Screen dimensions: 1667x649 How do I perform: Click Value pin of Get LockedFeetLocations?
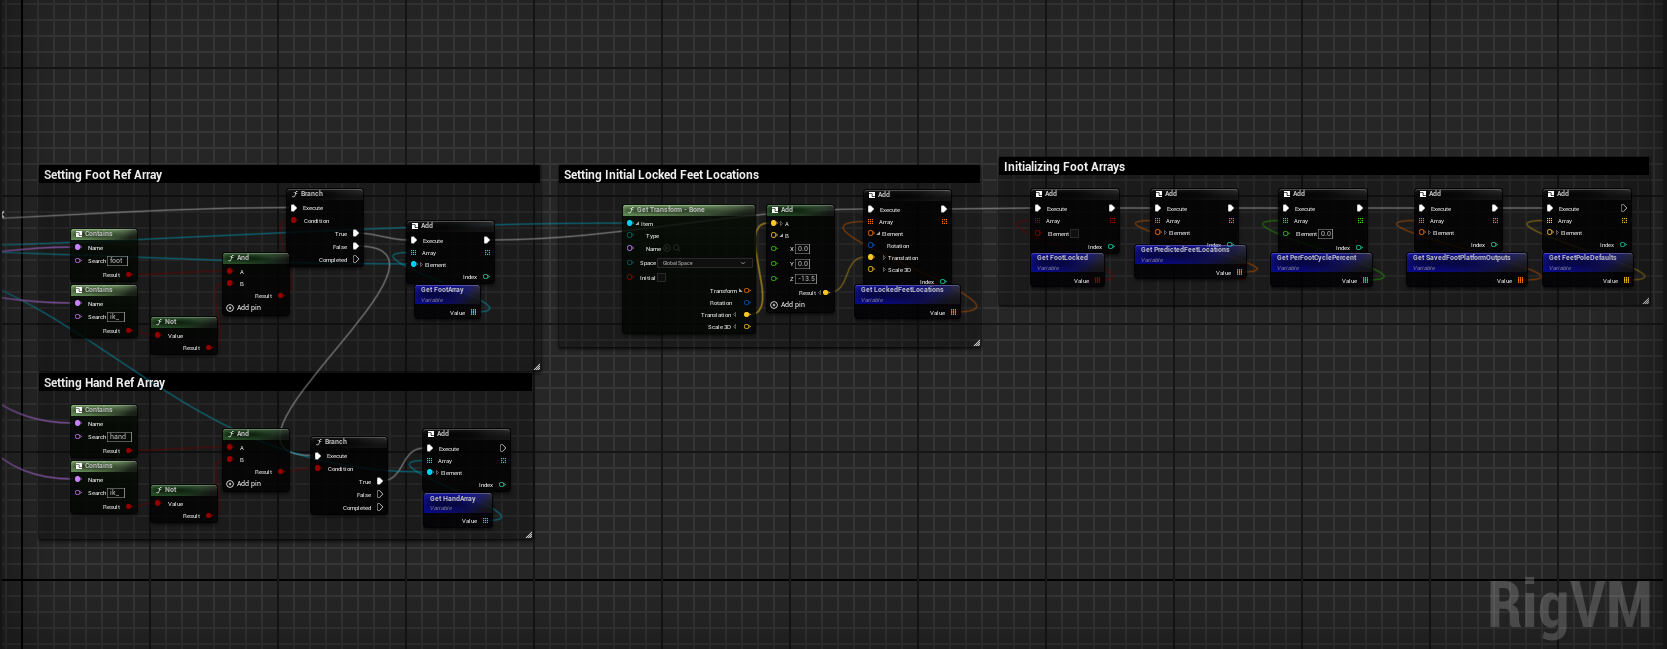pyautogui.click(x=954, y=313)
